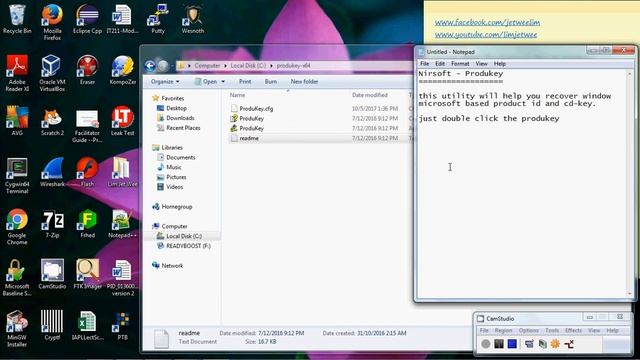Select the ProduKey.cfg file
Screen dimensions: 640x360
tap(256, 109)
